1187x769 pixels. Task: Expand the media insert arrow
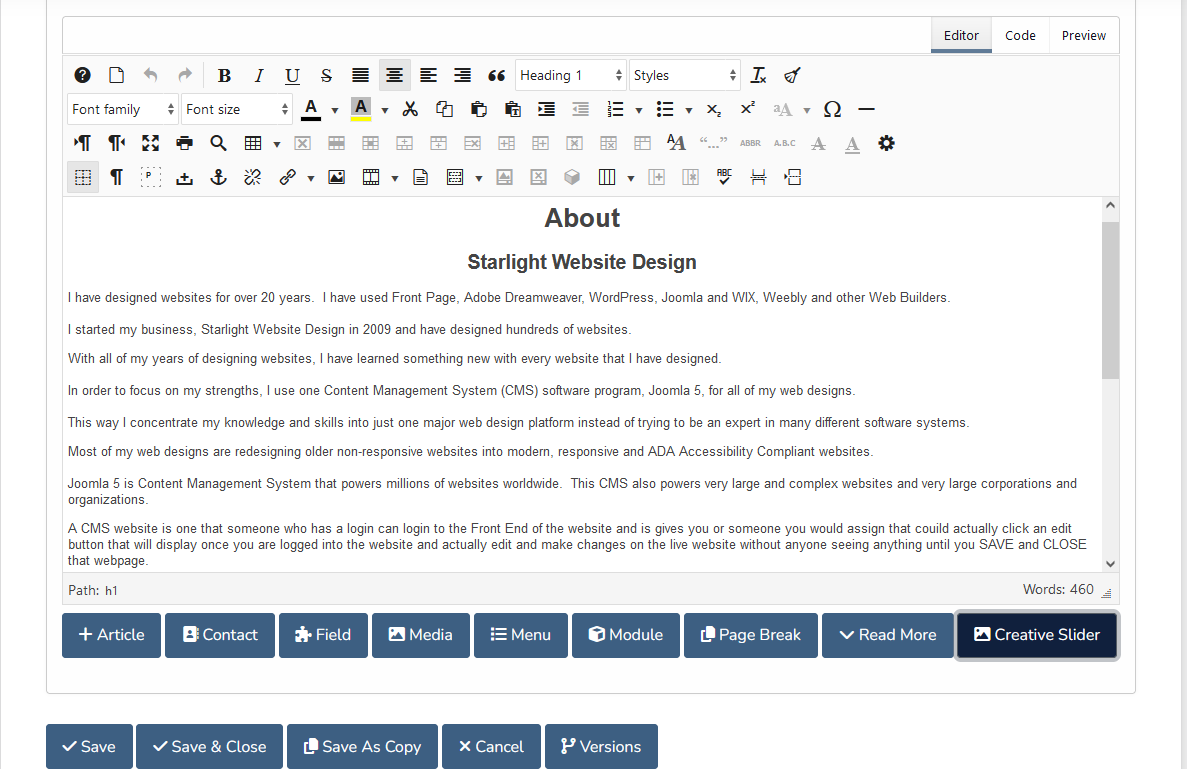click(394, 179)
